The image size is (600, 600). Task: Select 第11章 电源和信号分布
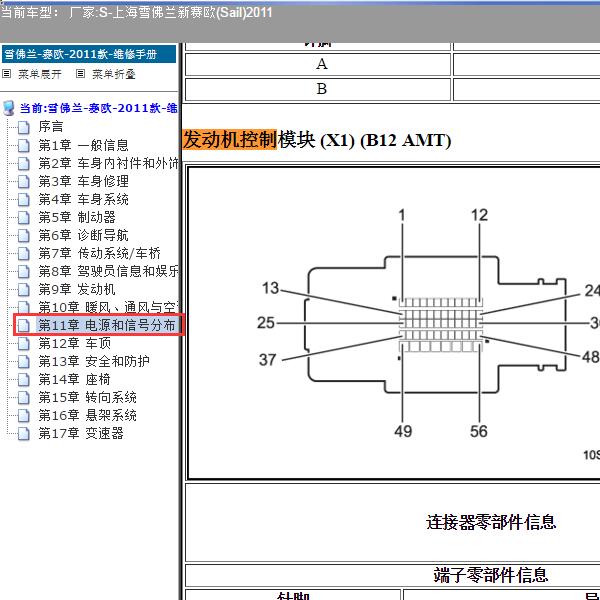tap(107, 325)
